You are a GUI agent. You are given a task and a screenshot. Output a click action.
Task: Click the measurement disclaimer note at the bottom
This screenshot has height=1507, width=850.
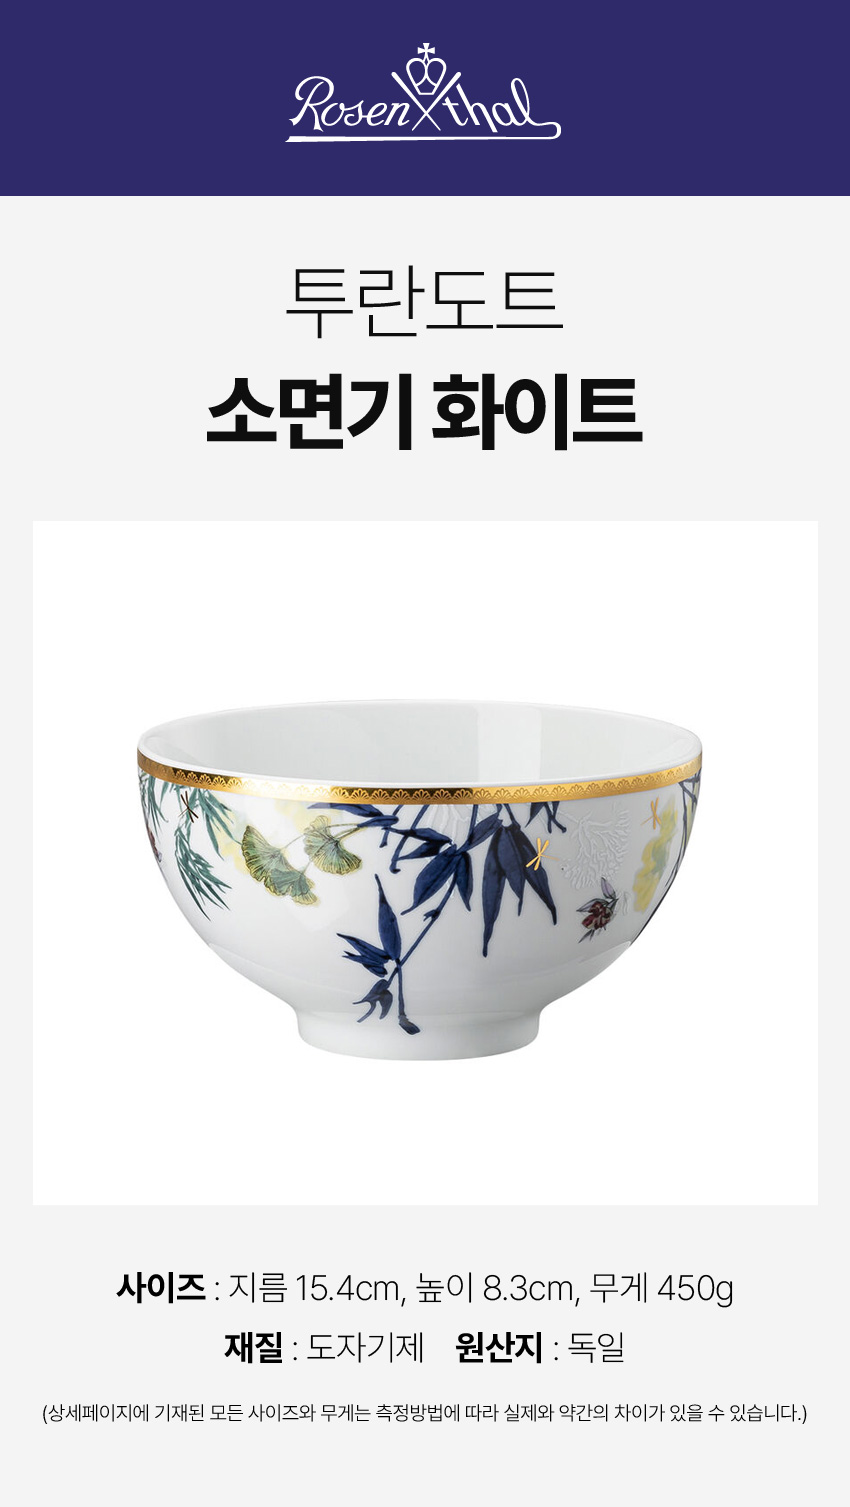425,1413
